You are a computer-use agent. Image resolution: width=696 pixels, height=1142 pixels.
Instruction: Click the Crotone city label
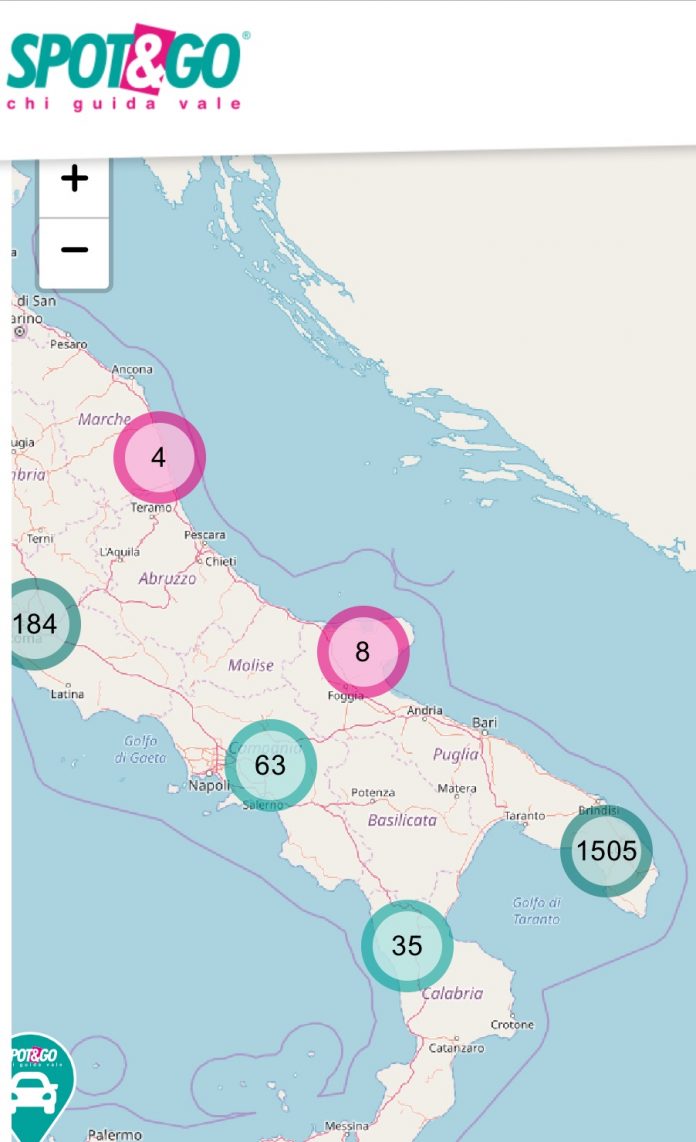513,1025
